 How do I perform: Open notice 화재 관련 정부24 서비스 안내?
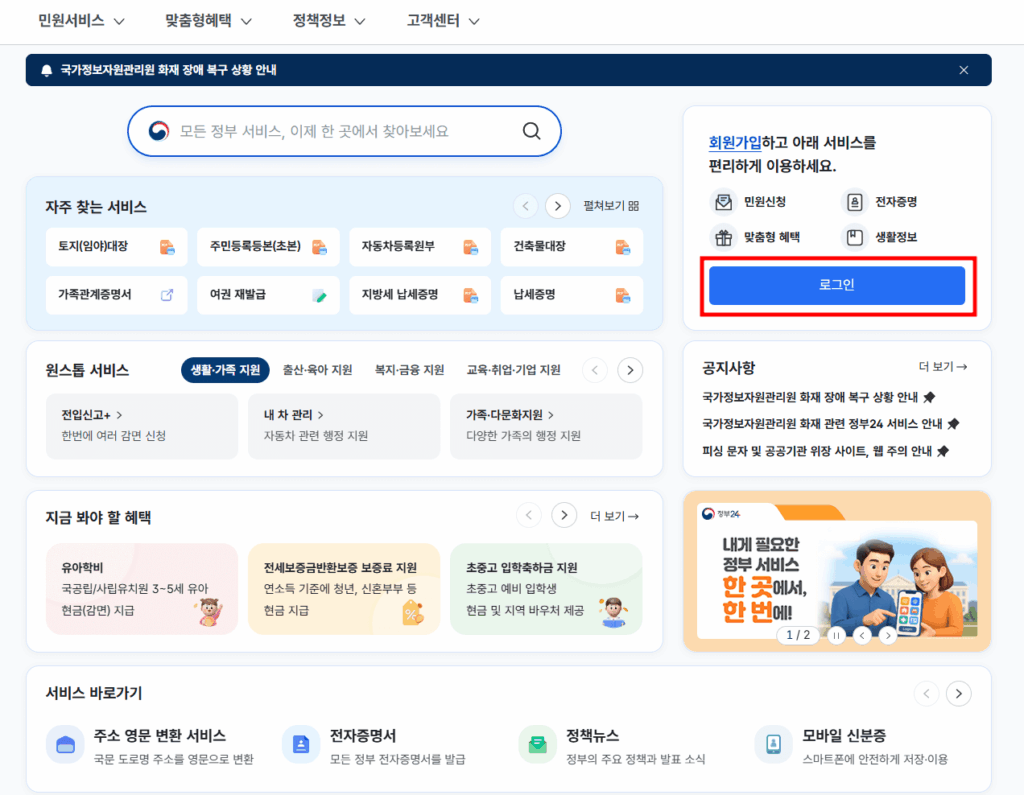click(831, 424)
